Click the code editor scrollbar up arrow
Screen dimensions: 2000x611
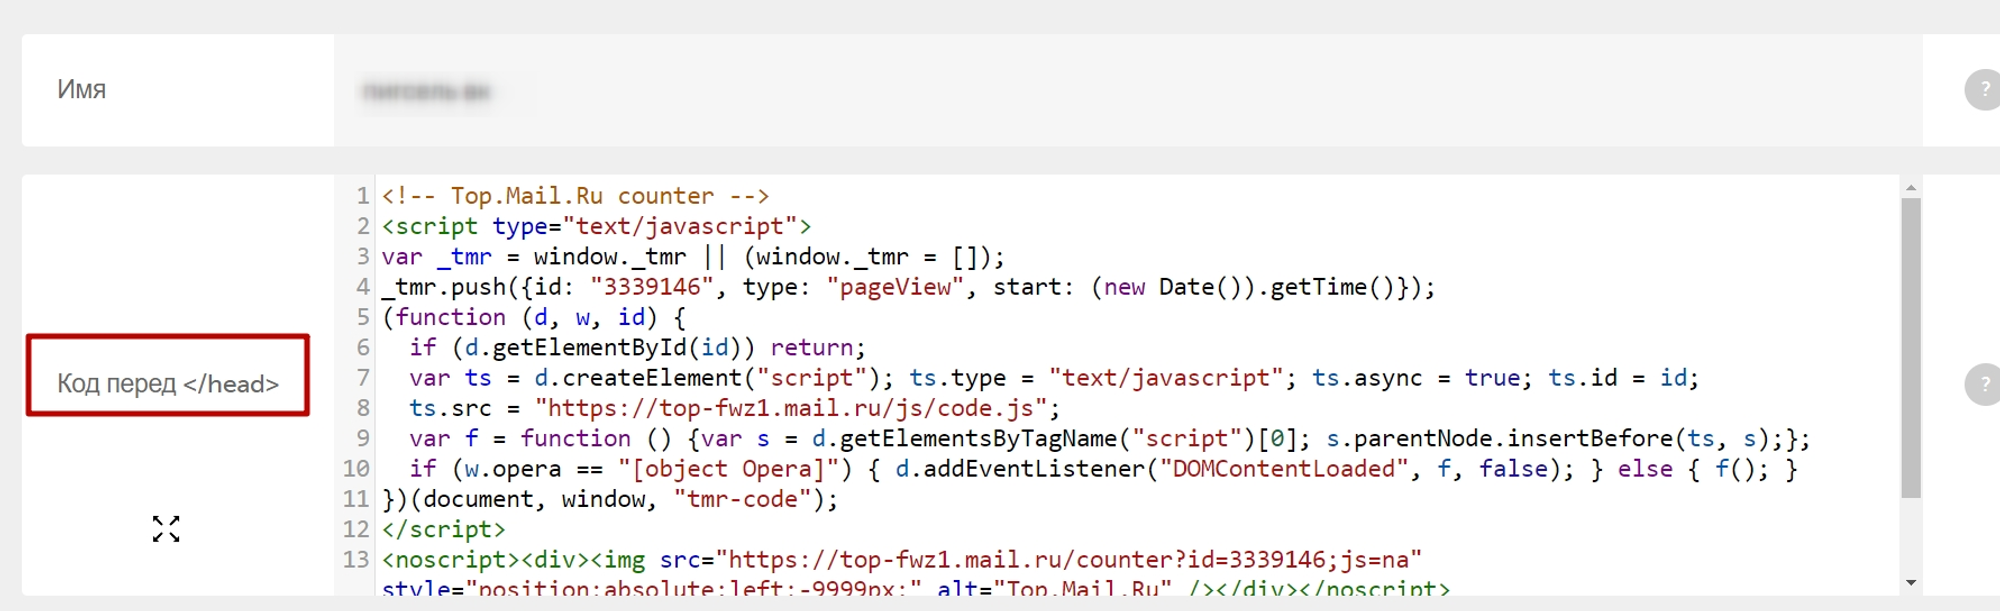pyautogui.click(x=1911, y=187)
